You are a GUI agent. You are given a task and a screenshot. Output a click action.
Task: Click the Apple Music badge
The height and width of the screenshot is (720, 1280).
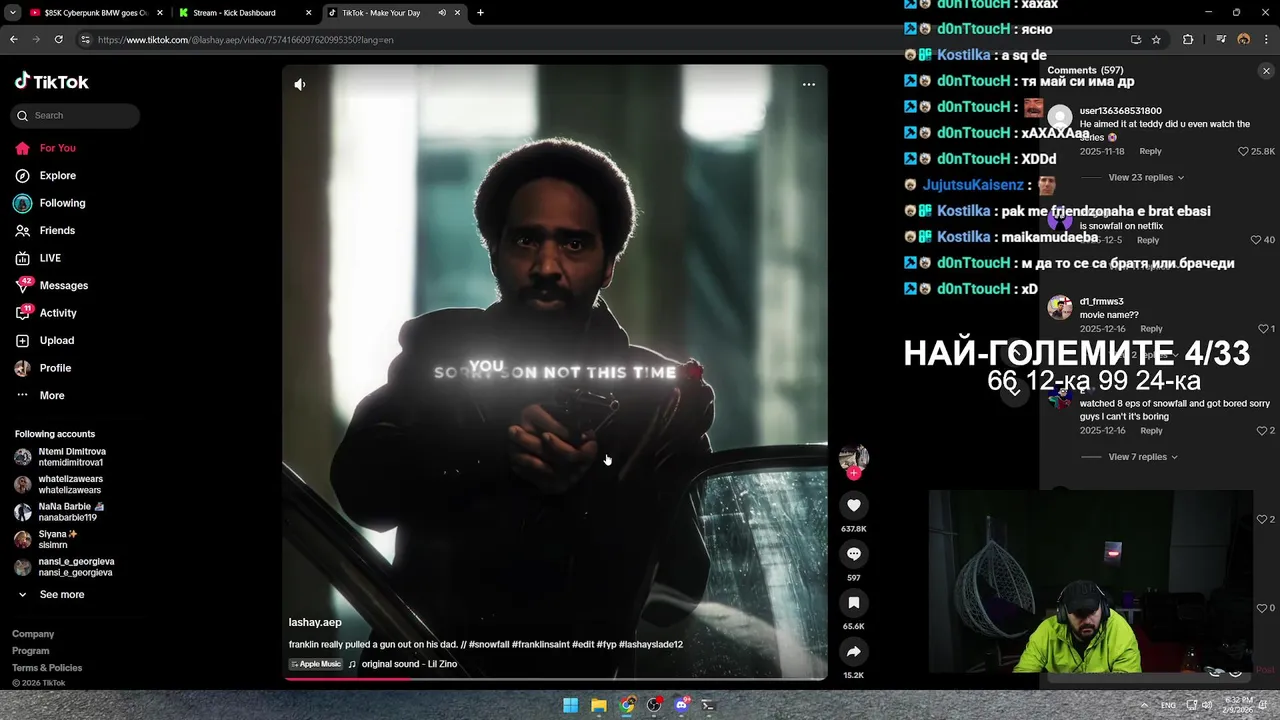click(x=316, y=664)
